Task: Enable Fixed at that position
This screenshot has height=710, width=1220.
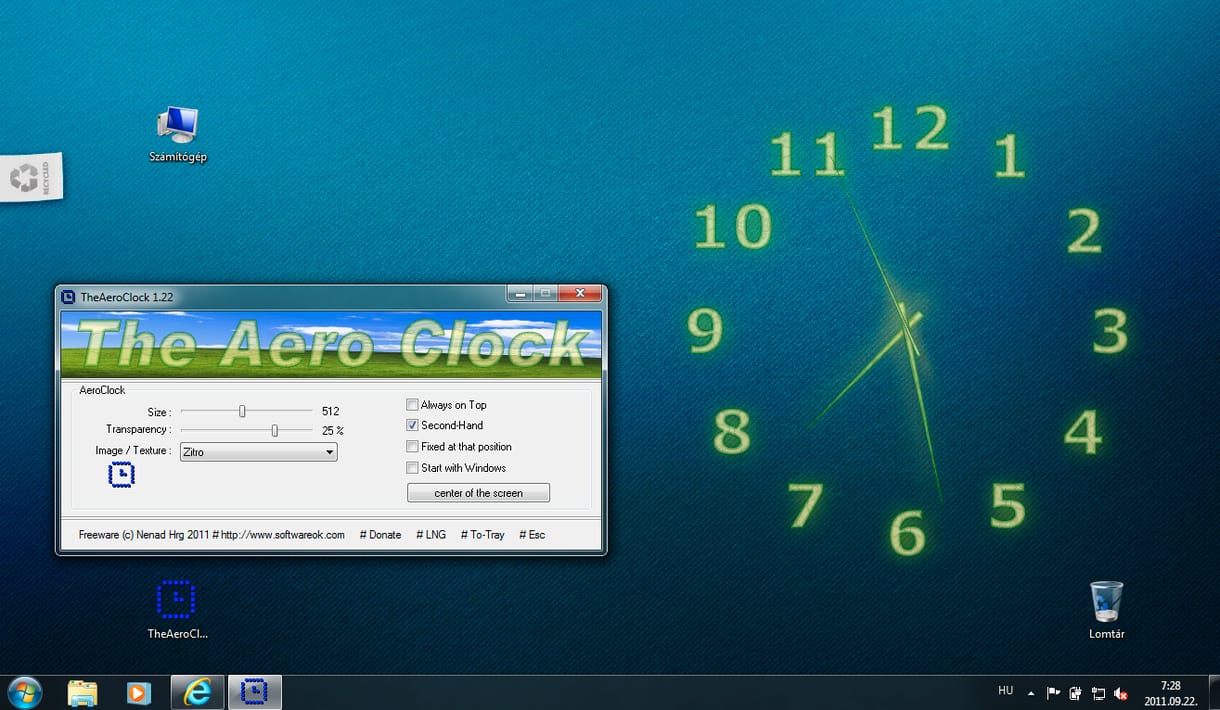Action: tap(412, 446)
